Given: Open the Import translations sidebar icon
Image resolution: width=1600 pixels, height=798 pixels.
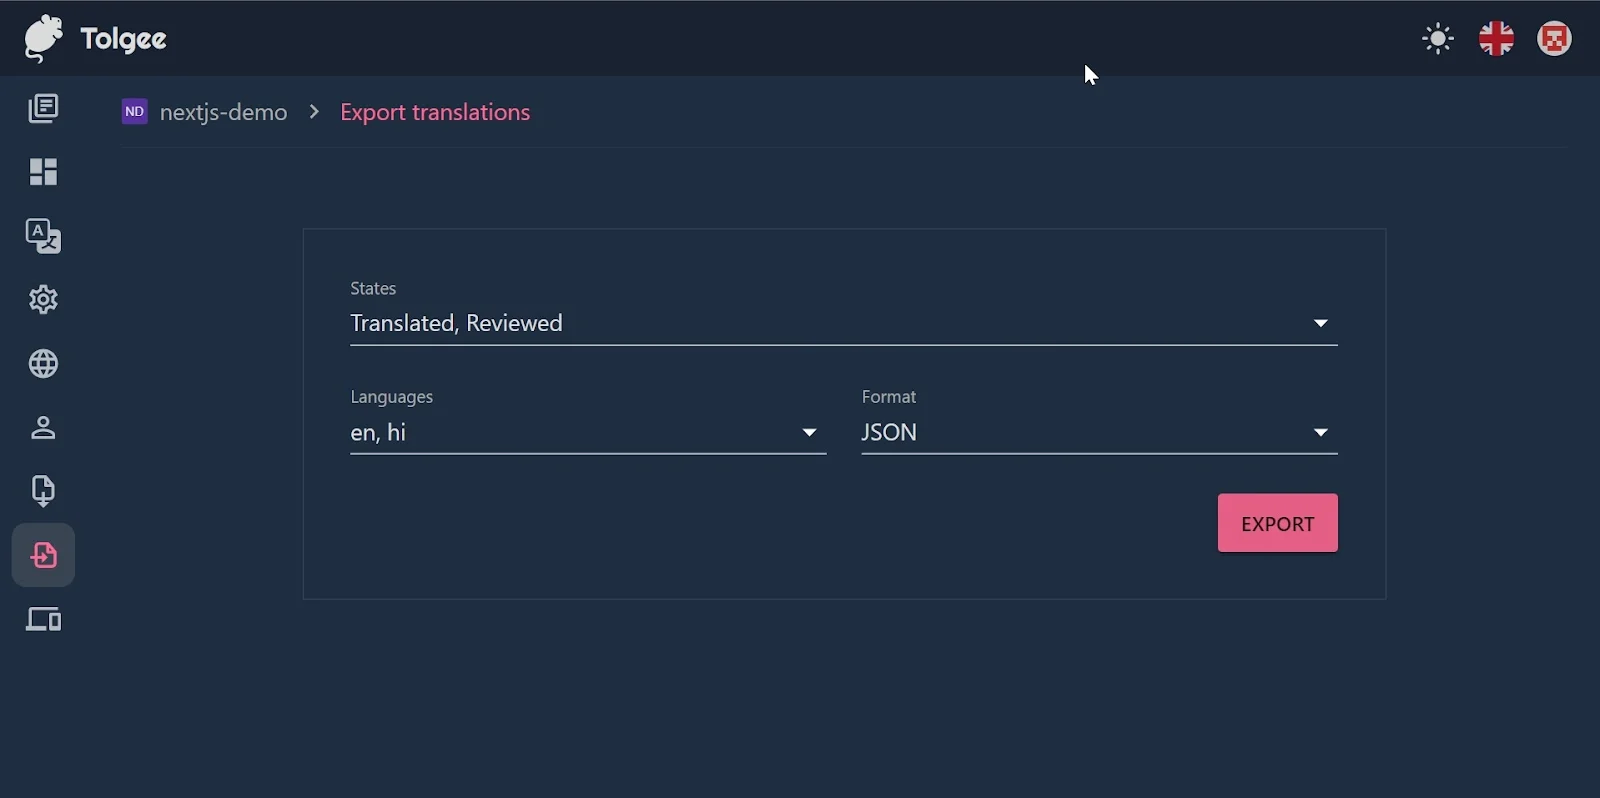Looking at the screenshot, I should (x=43, y=491).
